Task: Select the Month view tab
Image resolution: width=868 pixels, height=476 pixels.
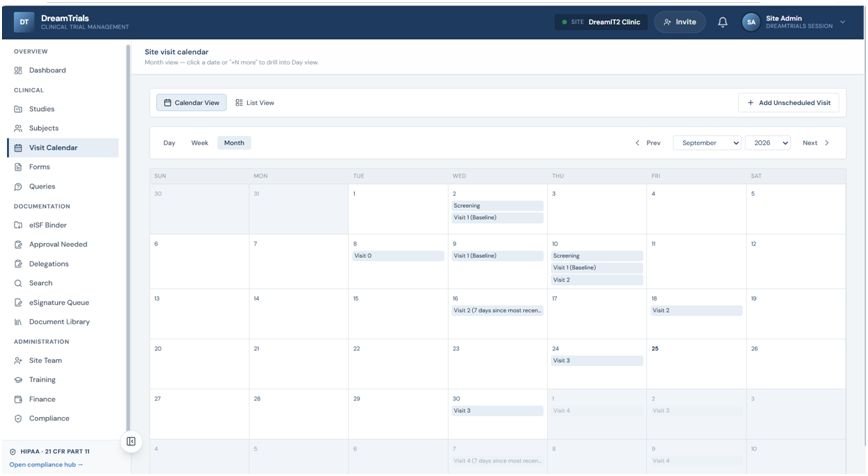Action: coord(234,143)
